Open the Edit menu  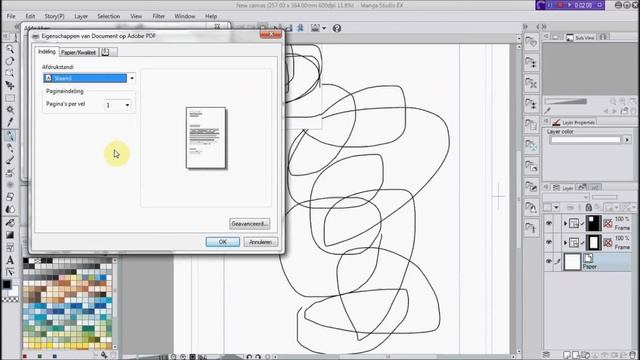[x=30, y=16]
